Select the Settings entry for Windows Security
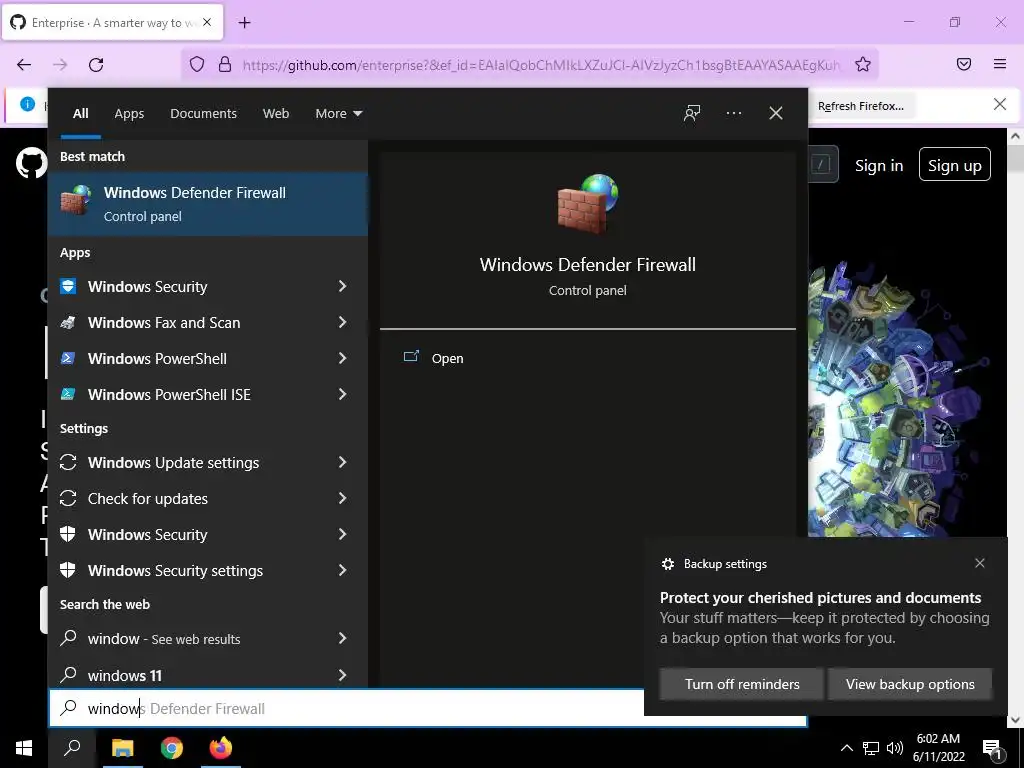This screenshot has height=768, width=1024. (x=208, y=534)
